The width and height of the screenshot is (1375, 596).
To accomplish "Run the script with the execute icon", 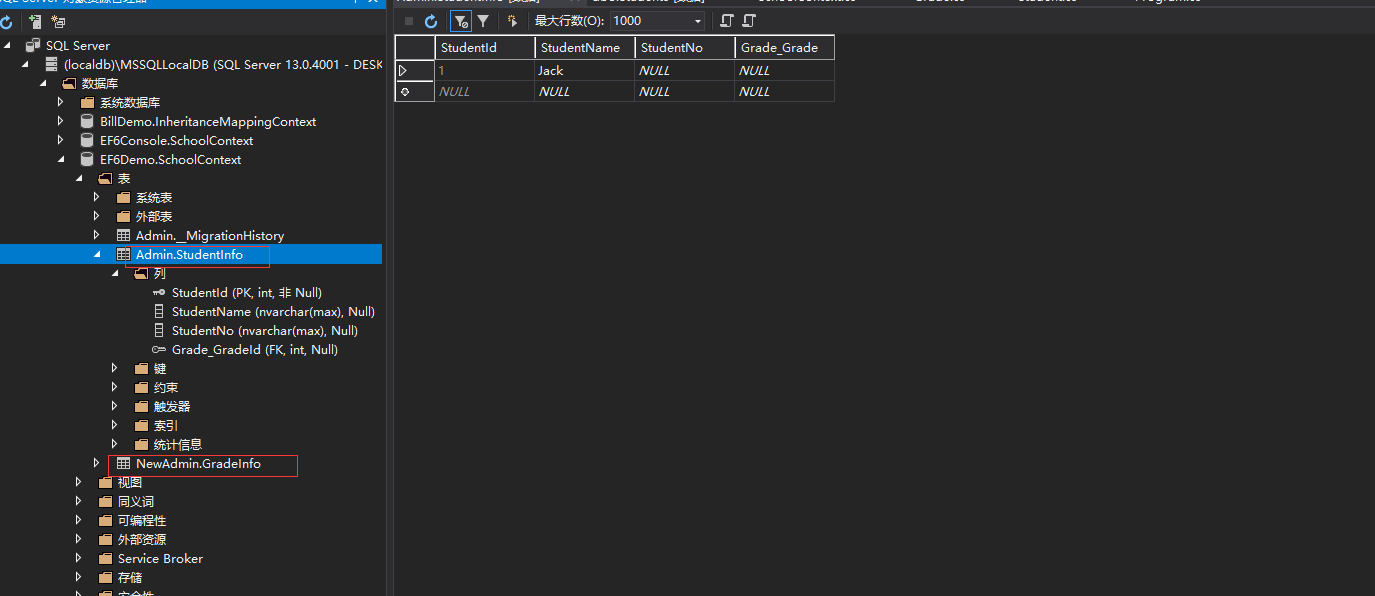I will (512, 21).
